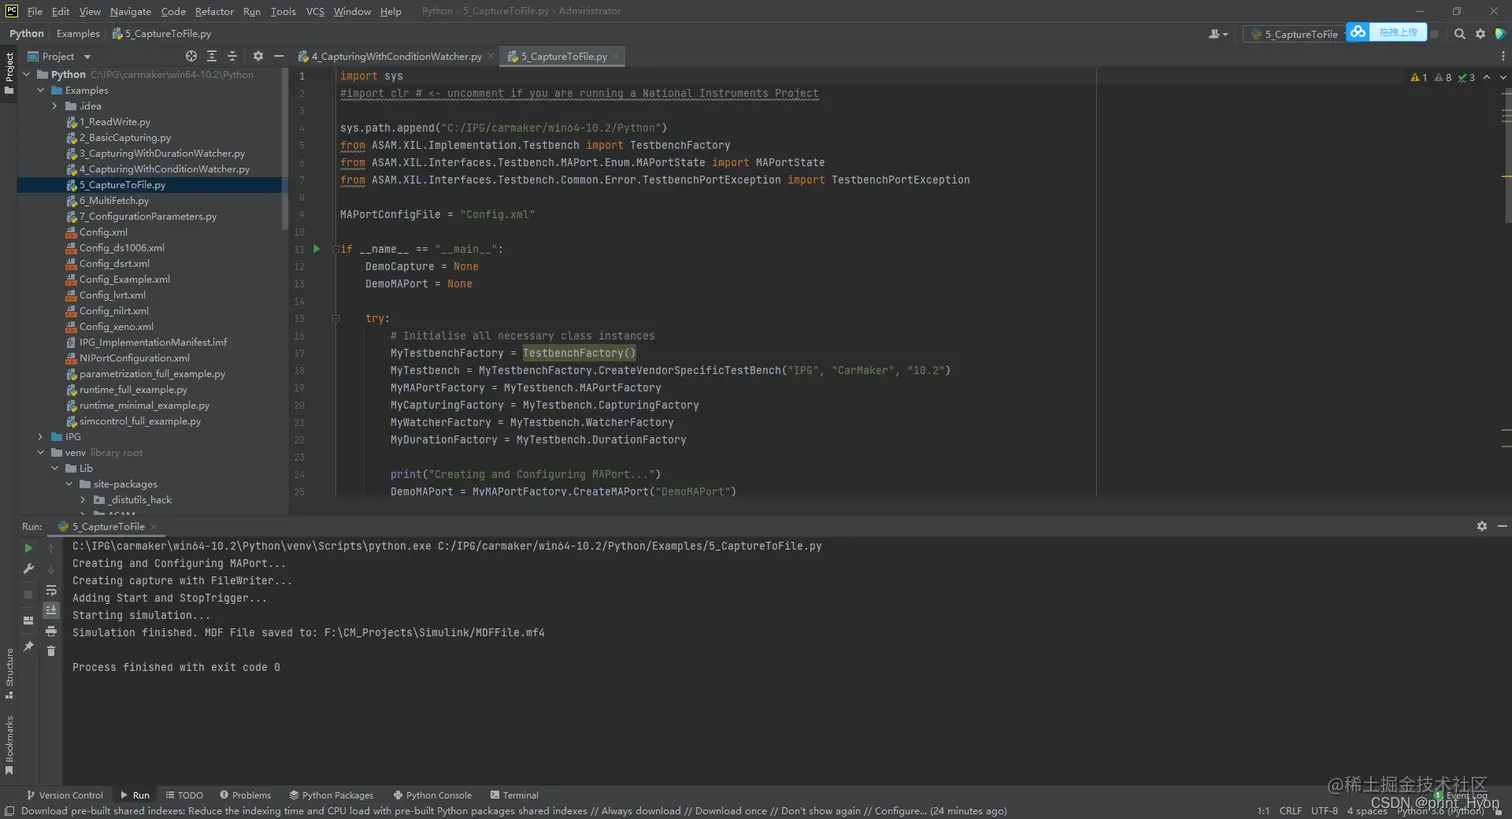Image resolution: width=1512 pixels, height=819 pixels.
Task: Toggle the Bookmarks side panel button
Action: pos(9,745)
